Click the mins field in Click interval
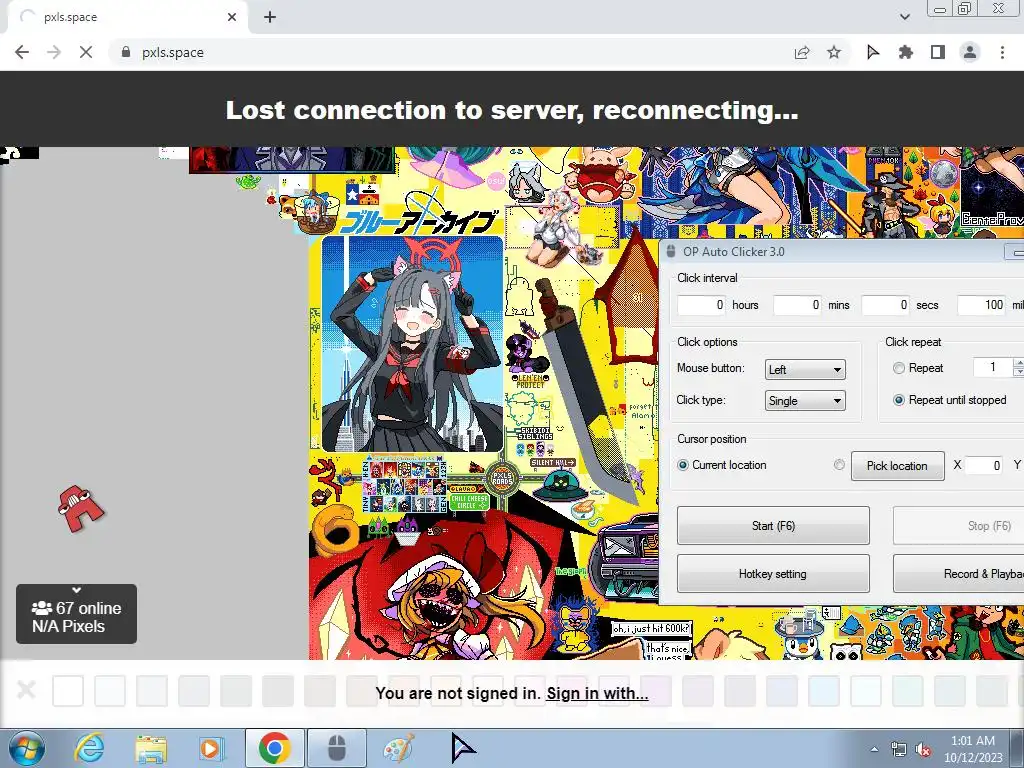Image resolution: width=1024 pixels, height=768 pixels. click(x=797, y=305)
